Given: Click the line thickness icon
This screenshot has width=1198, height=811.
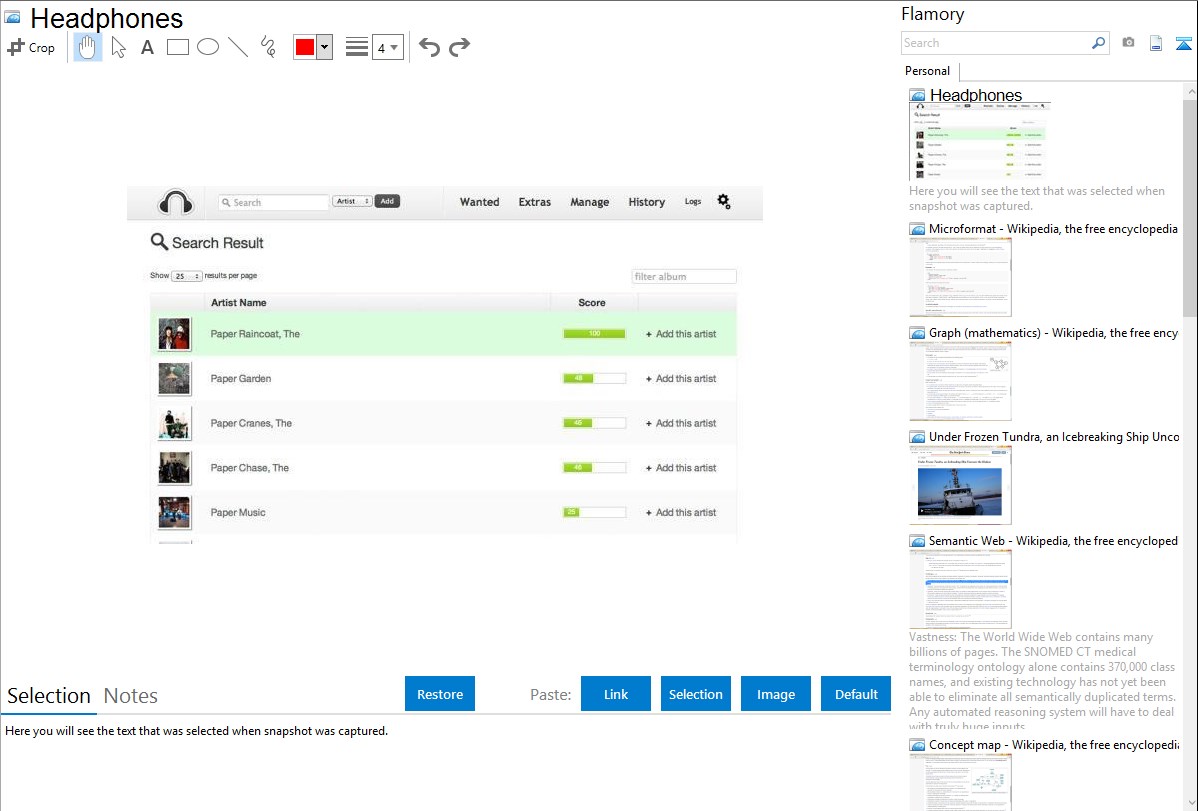Looking at the screenshot, I should coord(357,47).
